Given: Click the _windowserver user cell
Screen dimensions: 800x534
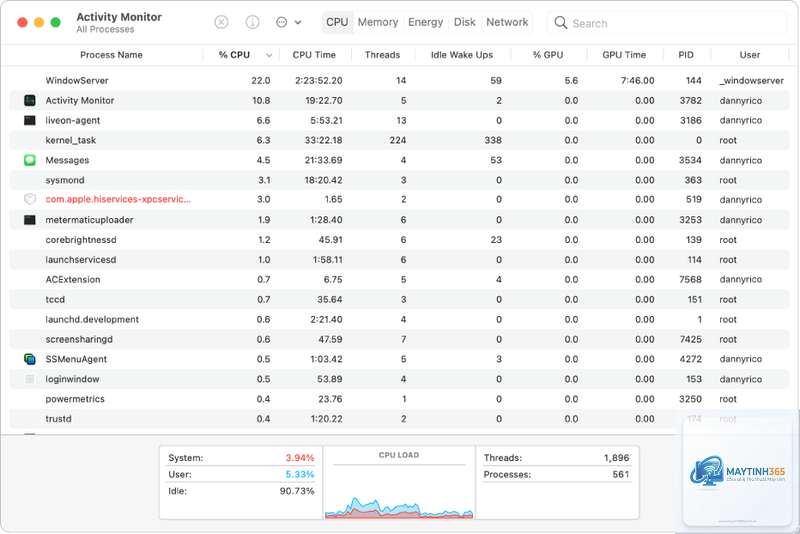Looking at the screenshot, I should tap(751, 81).
